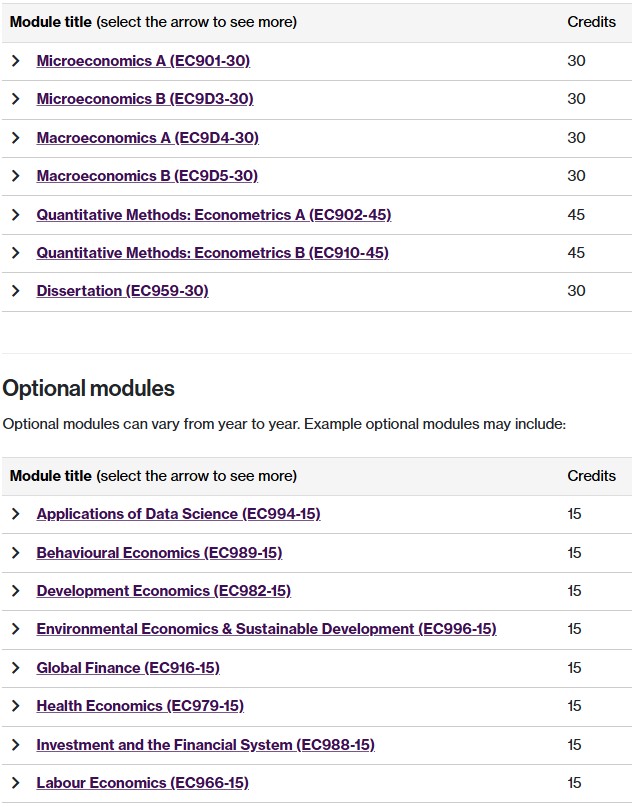
Task: Expand Macroeconomics A module details arrow
Action: point(16,138)
